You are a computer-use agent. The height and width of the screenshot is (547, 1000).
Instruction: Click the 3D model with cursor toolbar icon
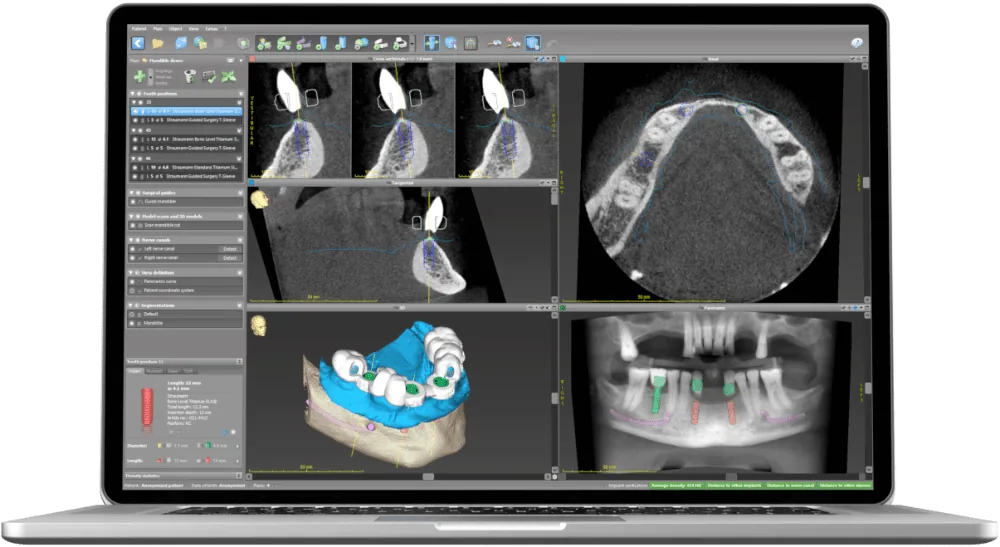click(x=451, y=43)
